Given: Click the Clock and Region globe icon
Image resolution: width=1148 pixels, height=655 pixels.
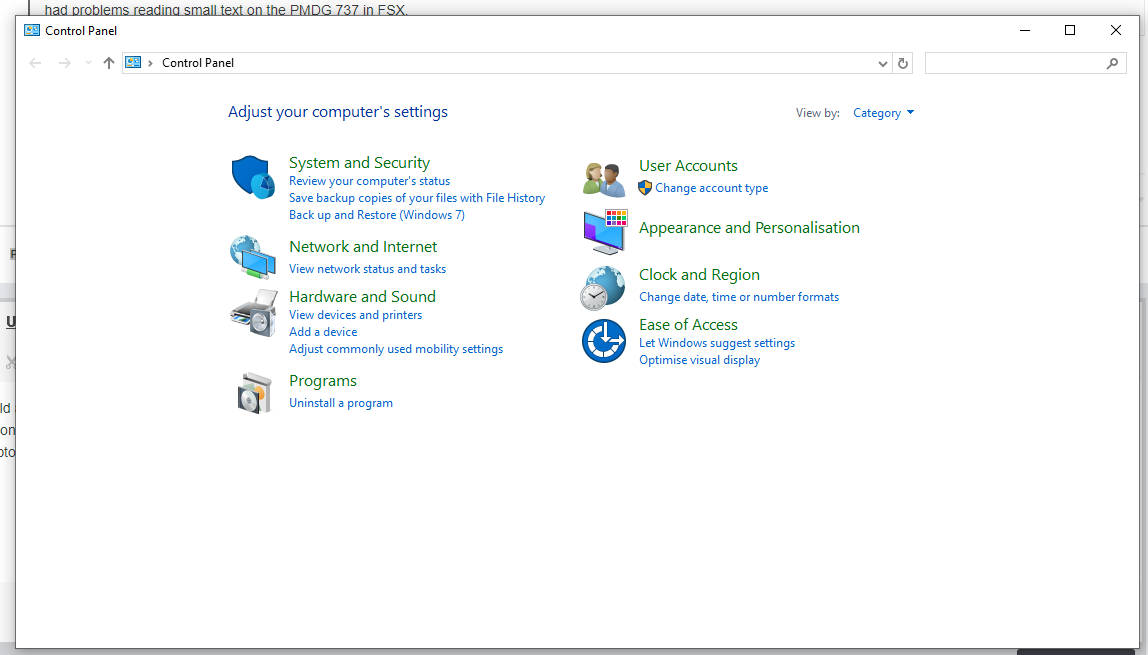Looking at the screenshot, I should (603, 288).
